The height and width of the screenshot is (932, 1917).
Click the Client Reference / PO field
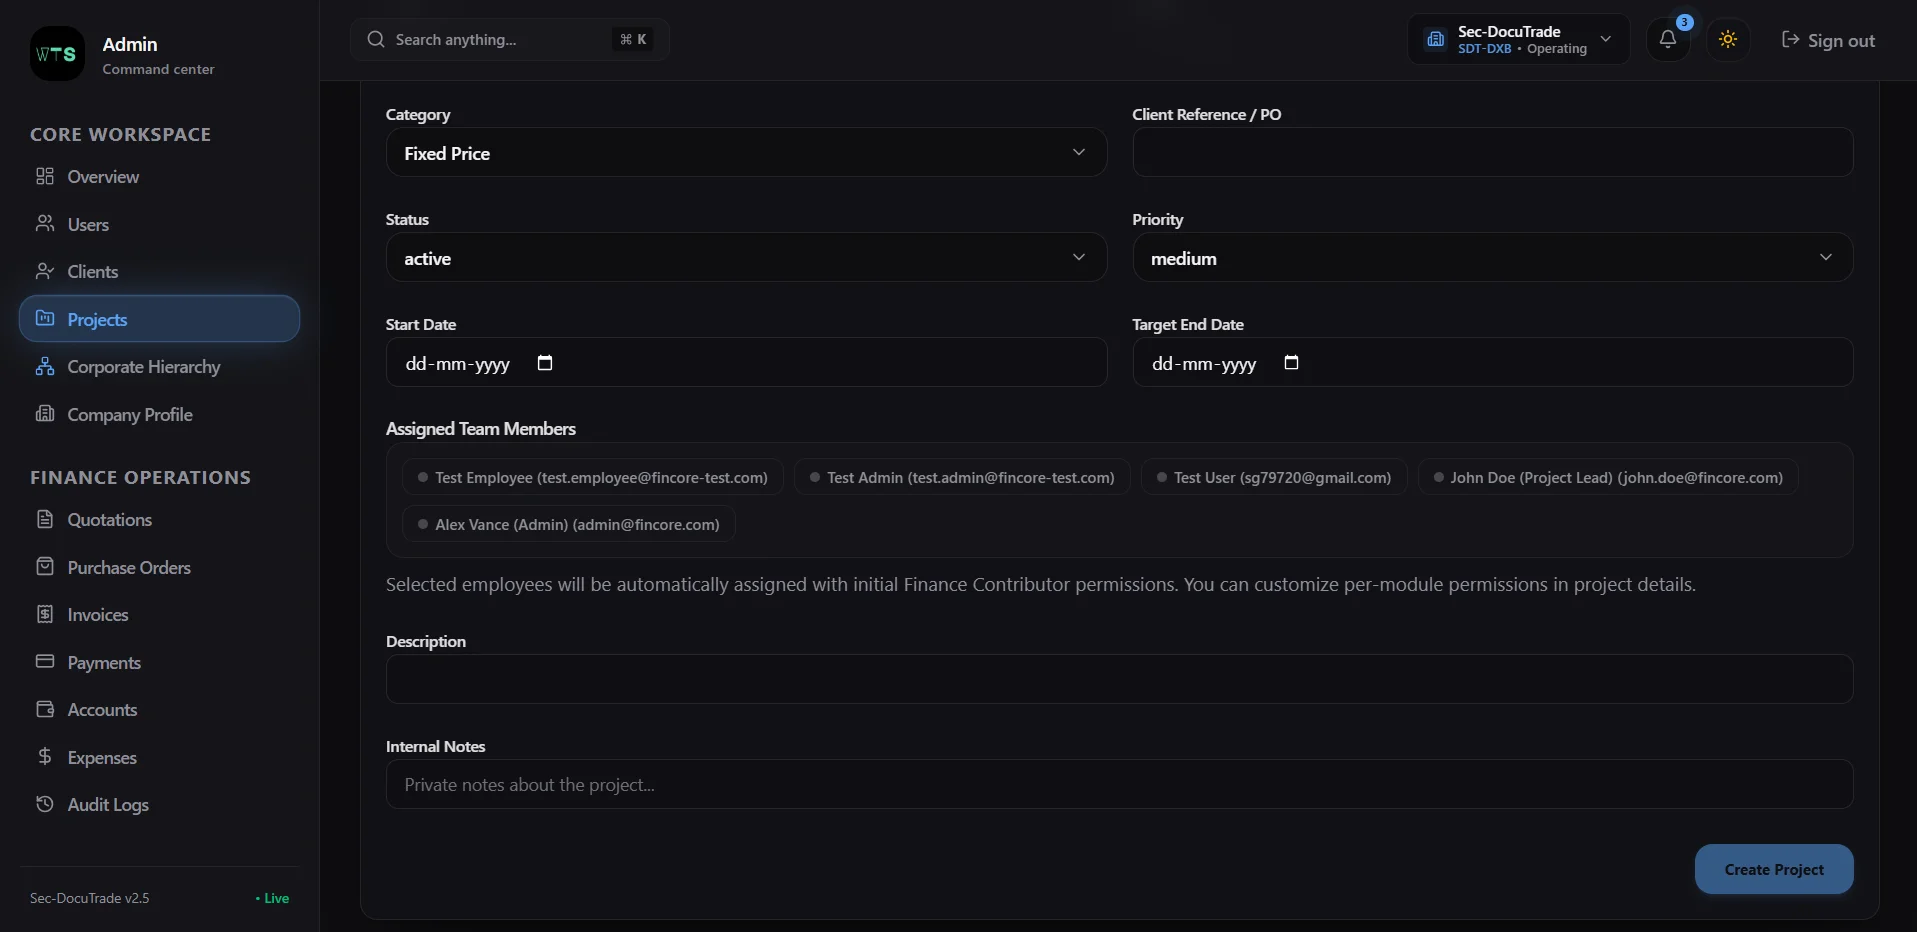coord(1492,153)
